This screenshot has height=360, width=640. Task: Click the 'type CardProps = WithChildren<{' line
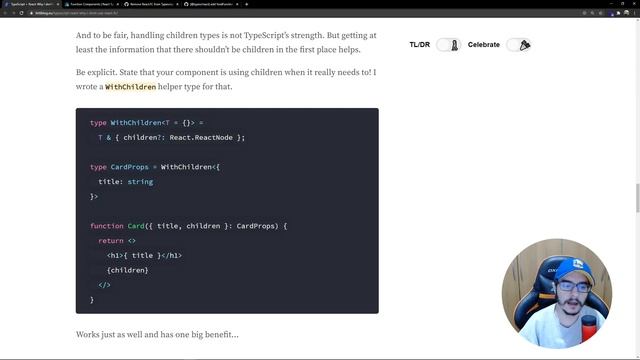[155, 167]
